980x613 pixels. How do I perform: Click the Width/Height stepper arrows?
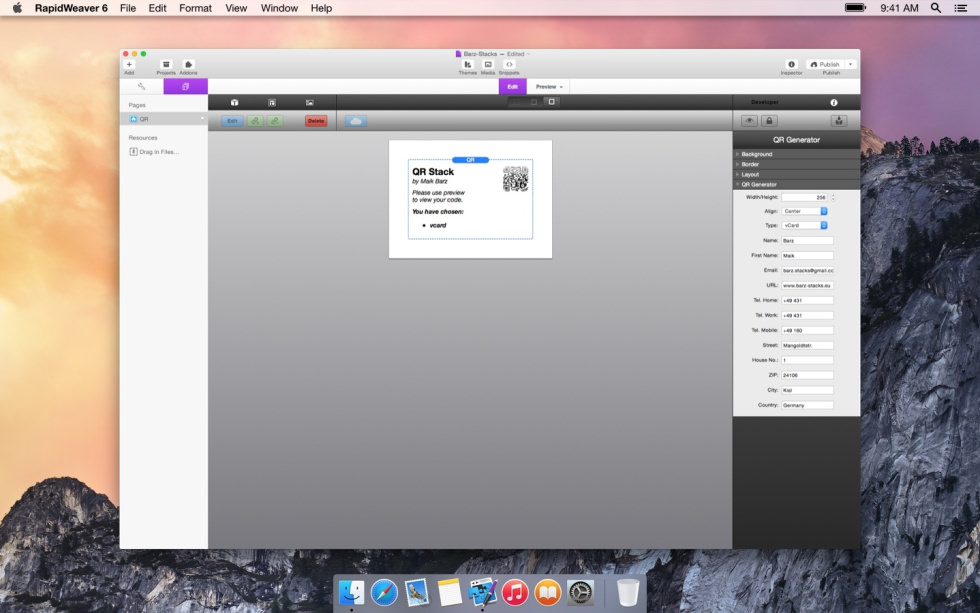832,197
